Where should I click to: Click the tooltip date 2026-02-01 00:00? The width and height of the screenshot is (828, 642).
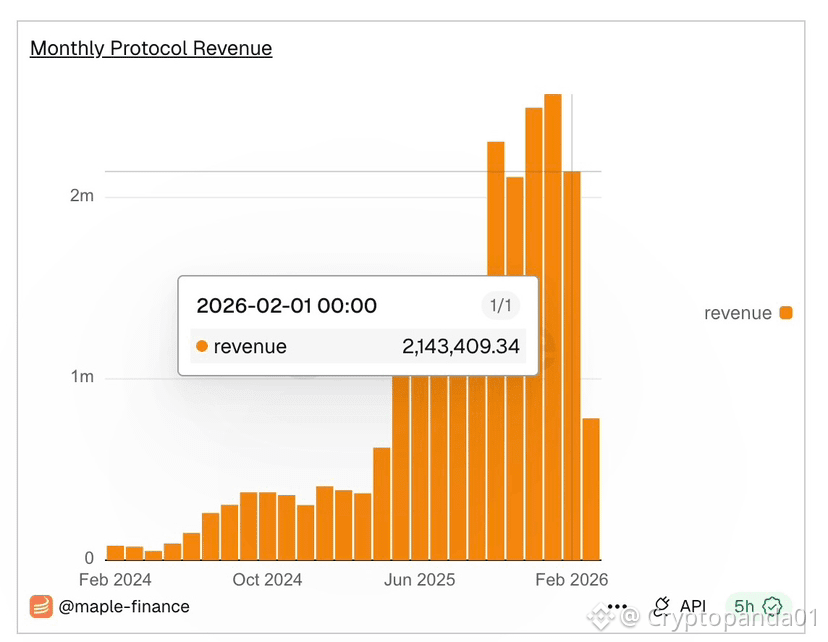coord(286,306)
